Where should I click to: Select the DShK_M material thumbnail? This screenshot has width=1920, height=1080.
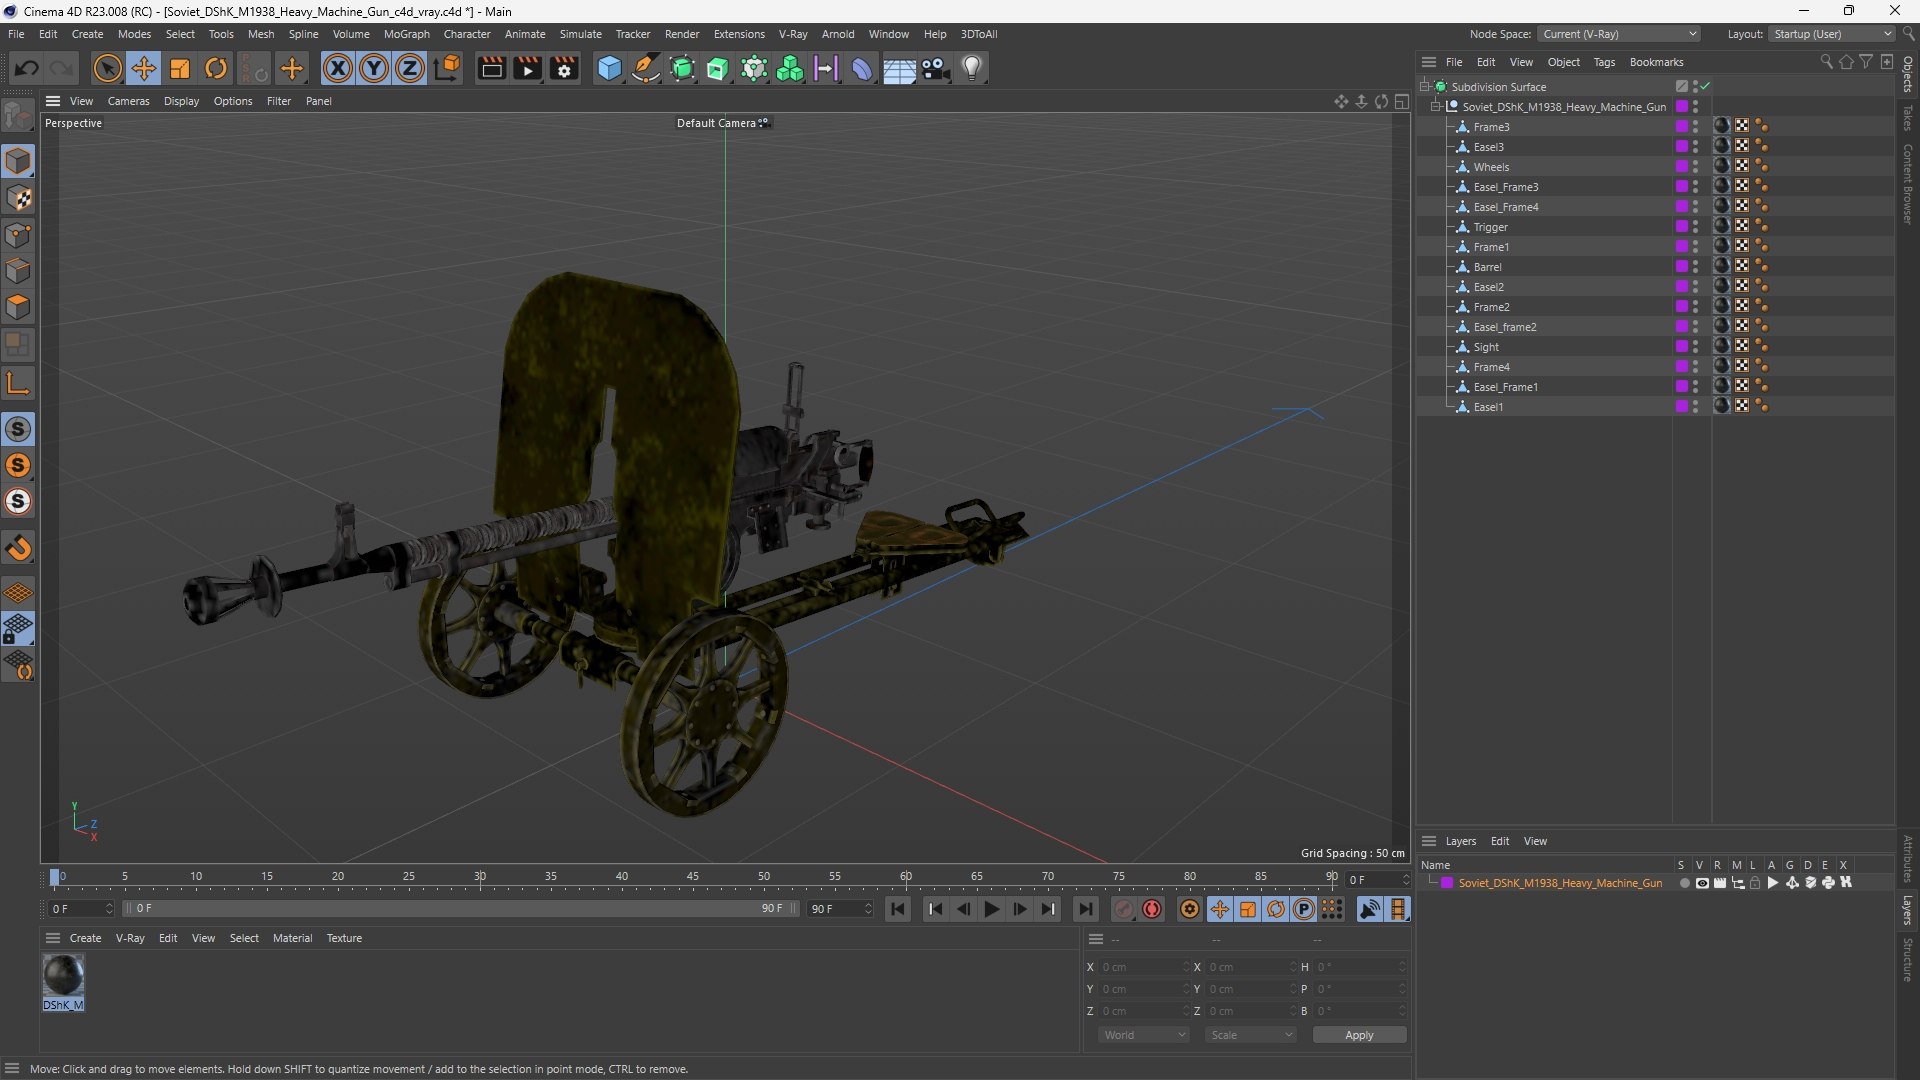(x=63, y=975)
